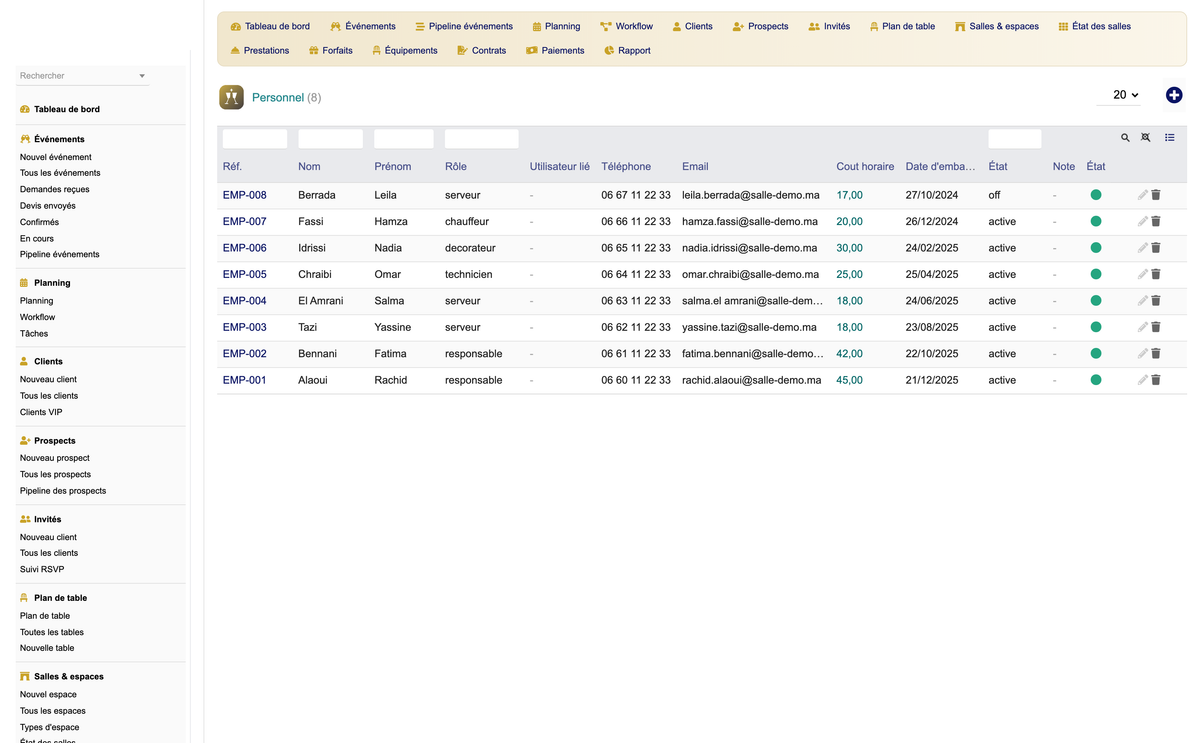The width and height of the screenshot is (1200, 743).
Task: Delete EMP-002 Bennani with trash icon
Action: [1156, 354]
